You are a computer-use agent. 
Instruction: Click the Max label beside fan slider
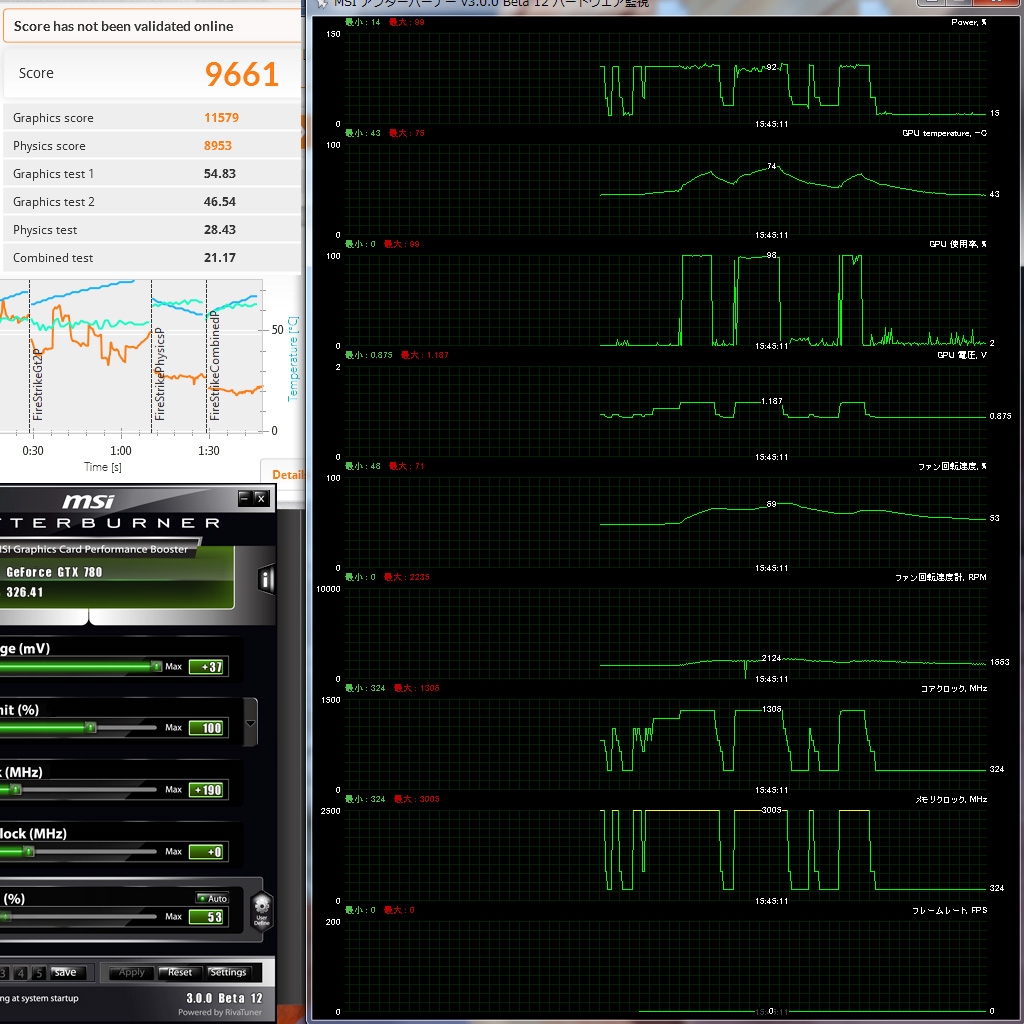point(174,916)
